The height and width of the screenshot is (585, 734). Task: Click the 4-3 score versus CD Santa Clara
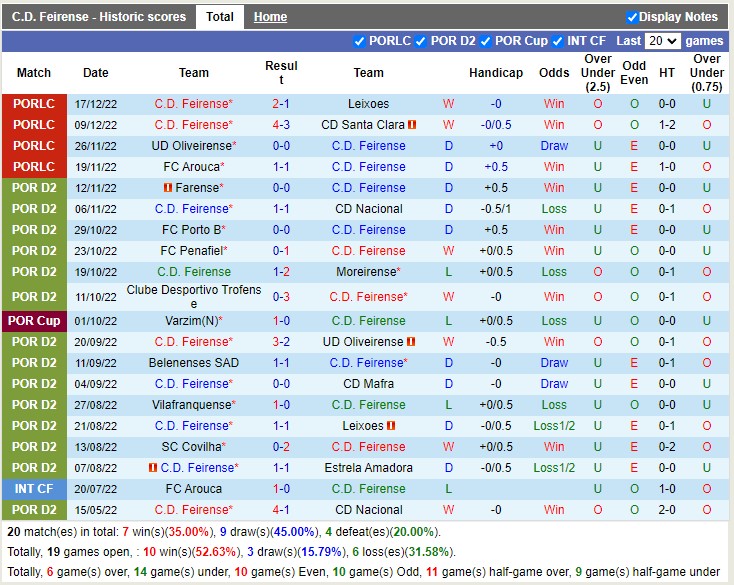pyautogui.click(x=281, y=125)
